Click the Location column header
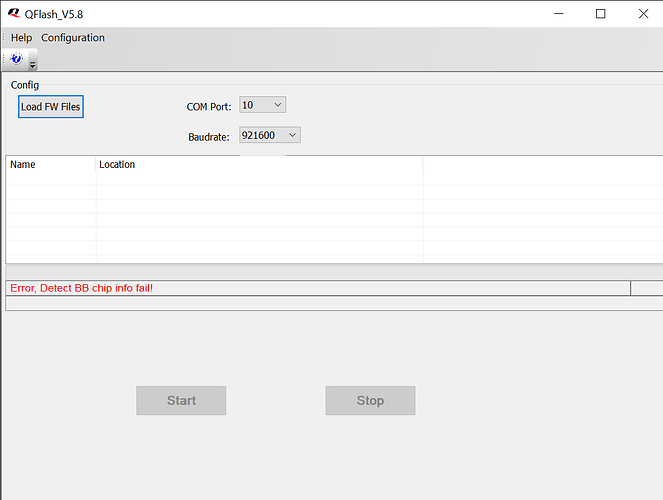Viewport: 663px width, 500px height. [259, 165]
